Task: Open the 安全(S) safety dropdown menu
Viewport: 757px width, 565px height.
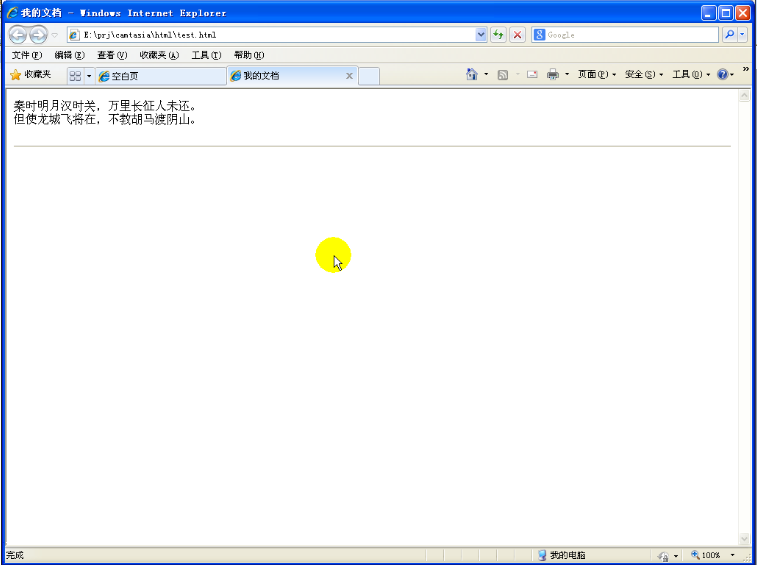Action: click(x=643, y=75)
